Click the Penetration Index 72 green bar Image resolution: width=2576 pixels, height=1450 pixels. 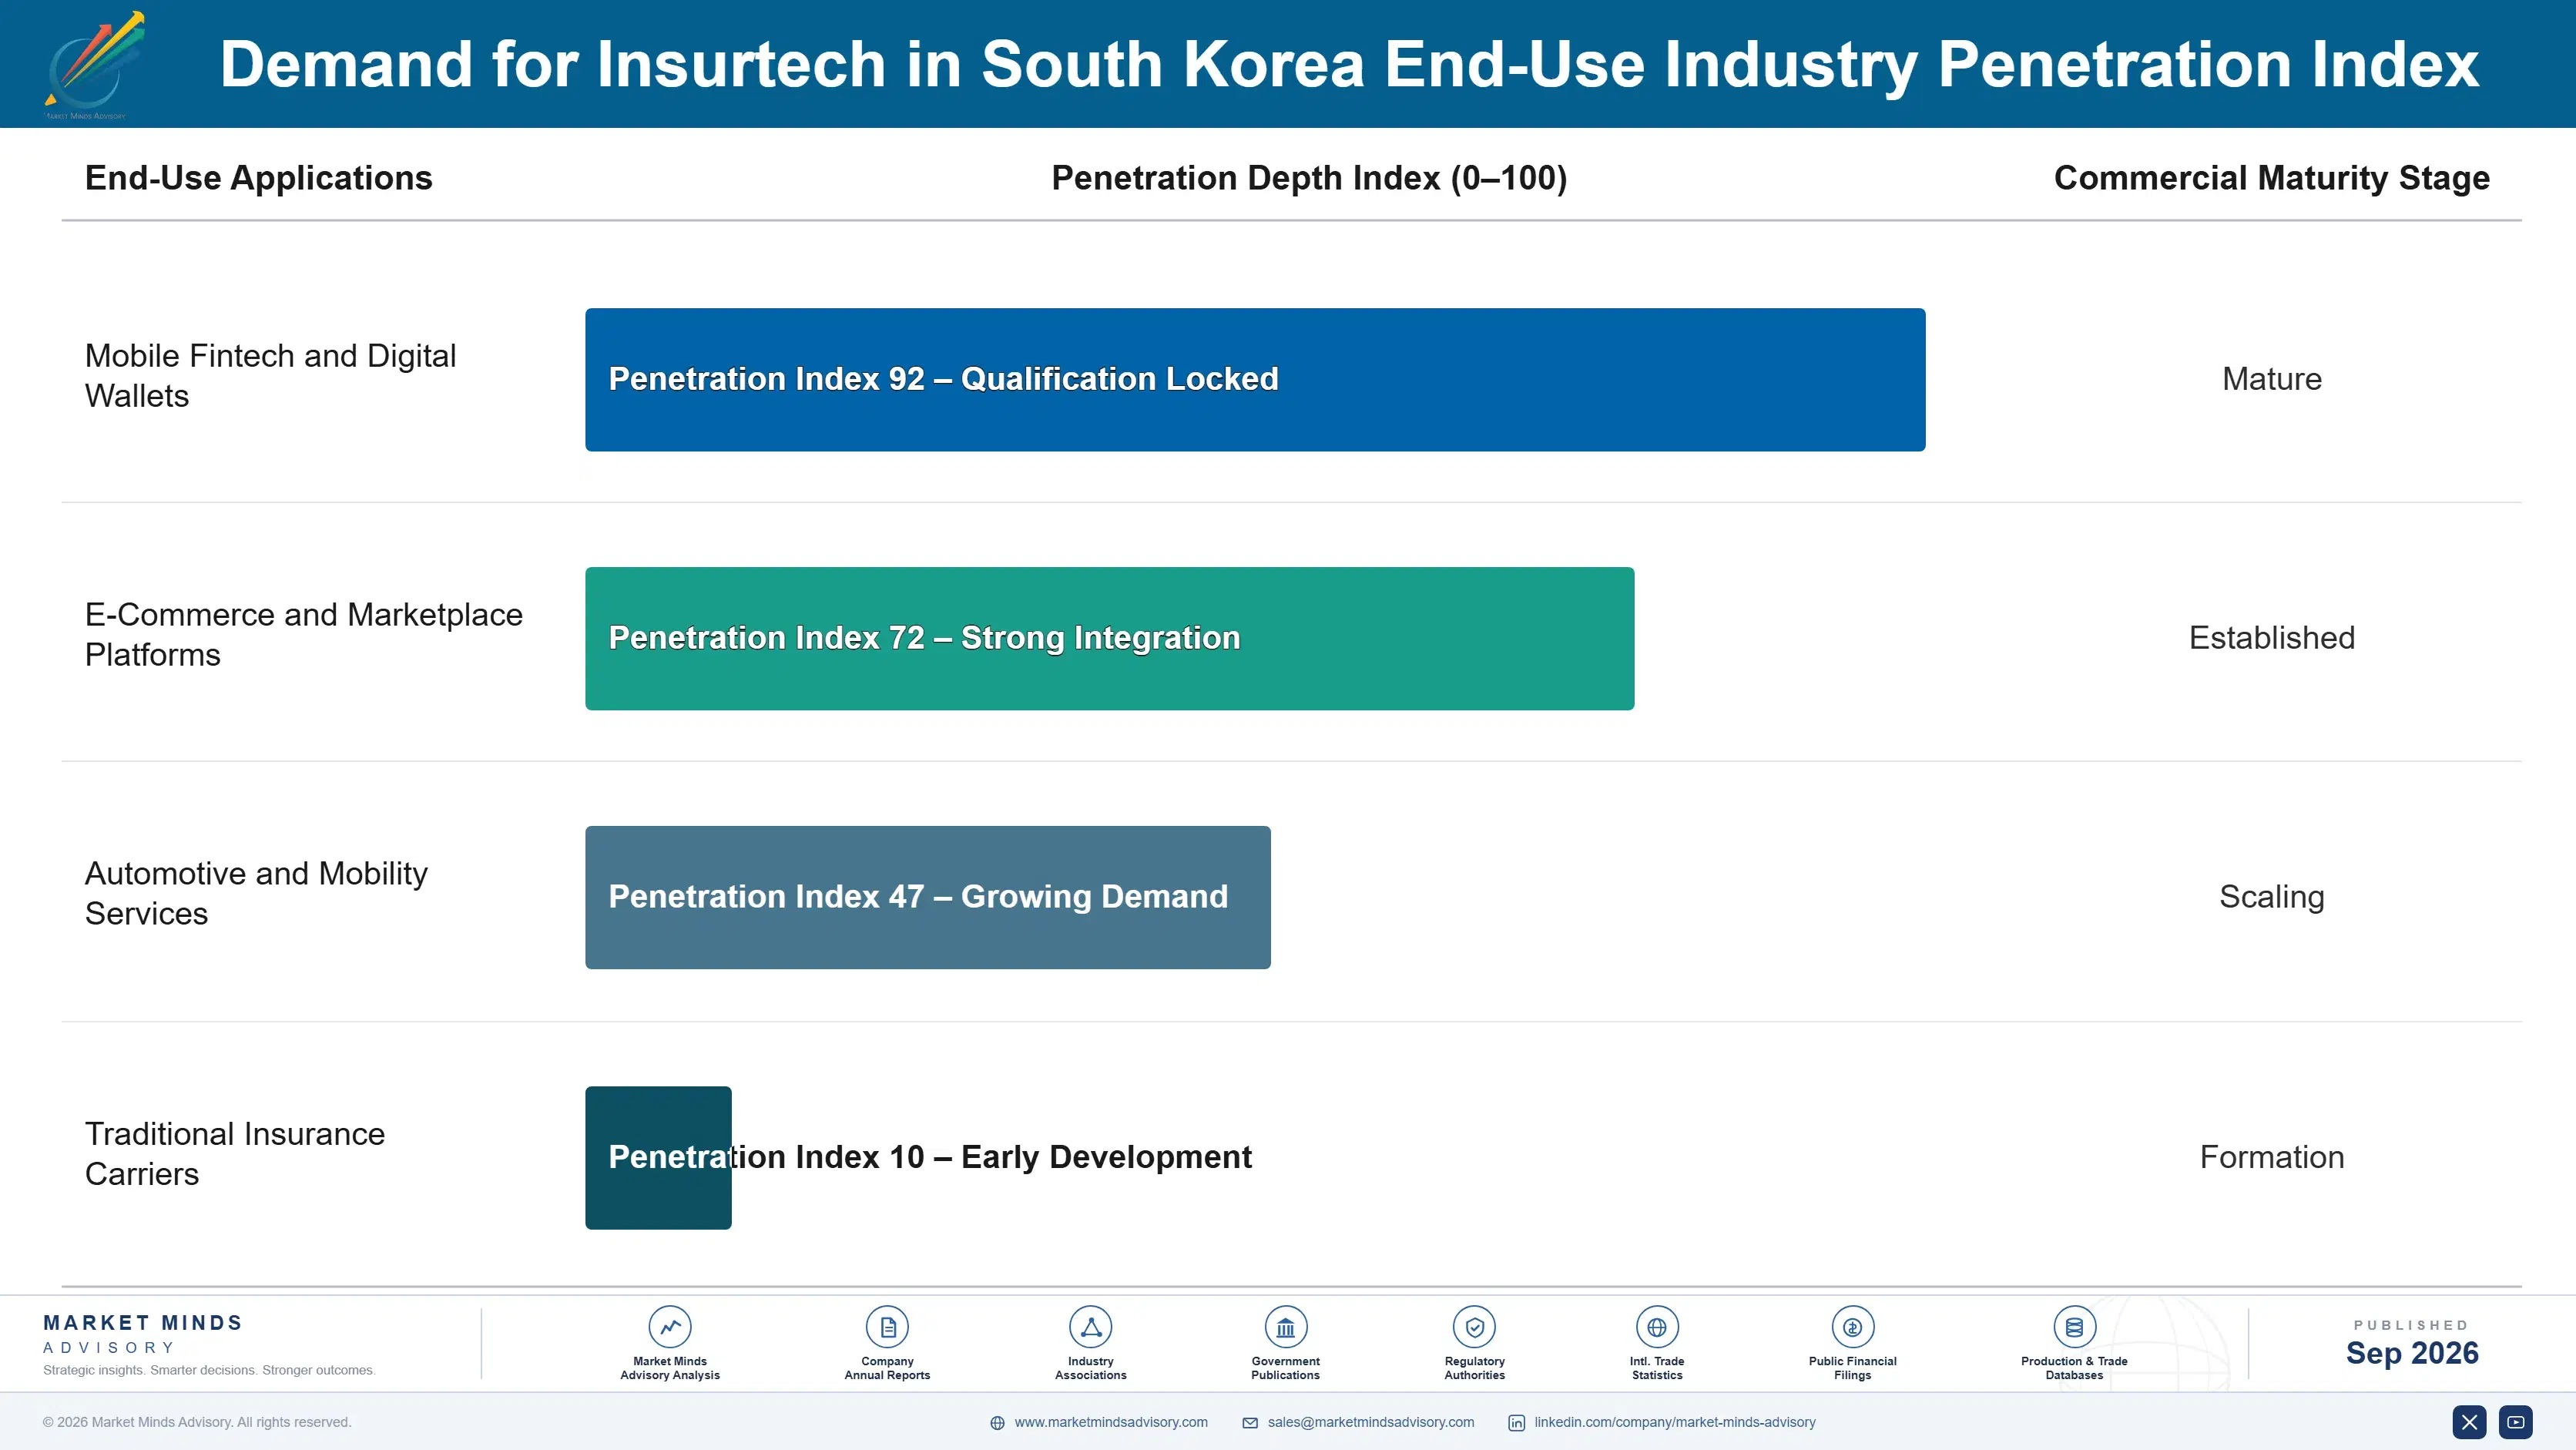click(1109, 638)
